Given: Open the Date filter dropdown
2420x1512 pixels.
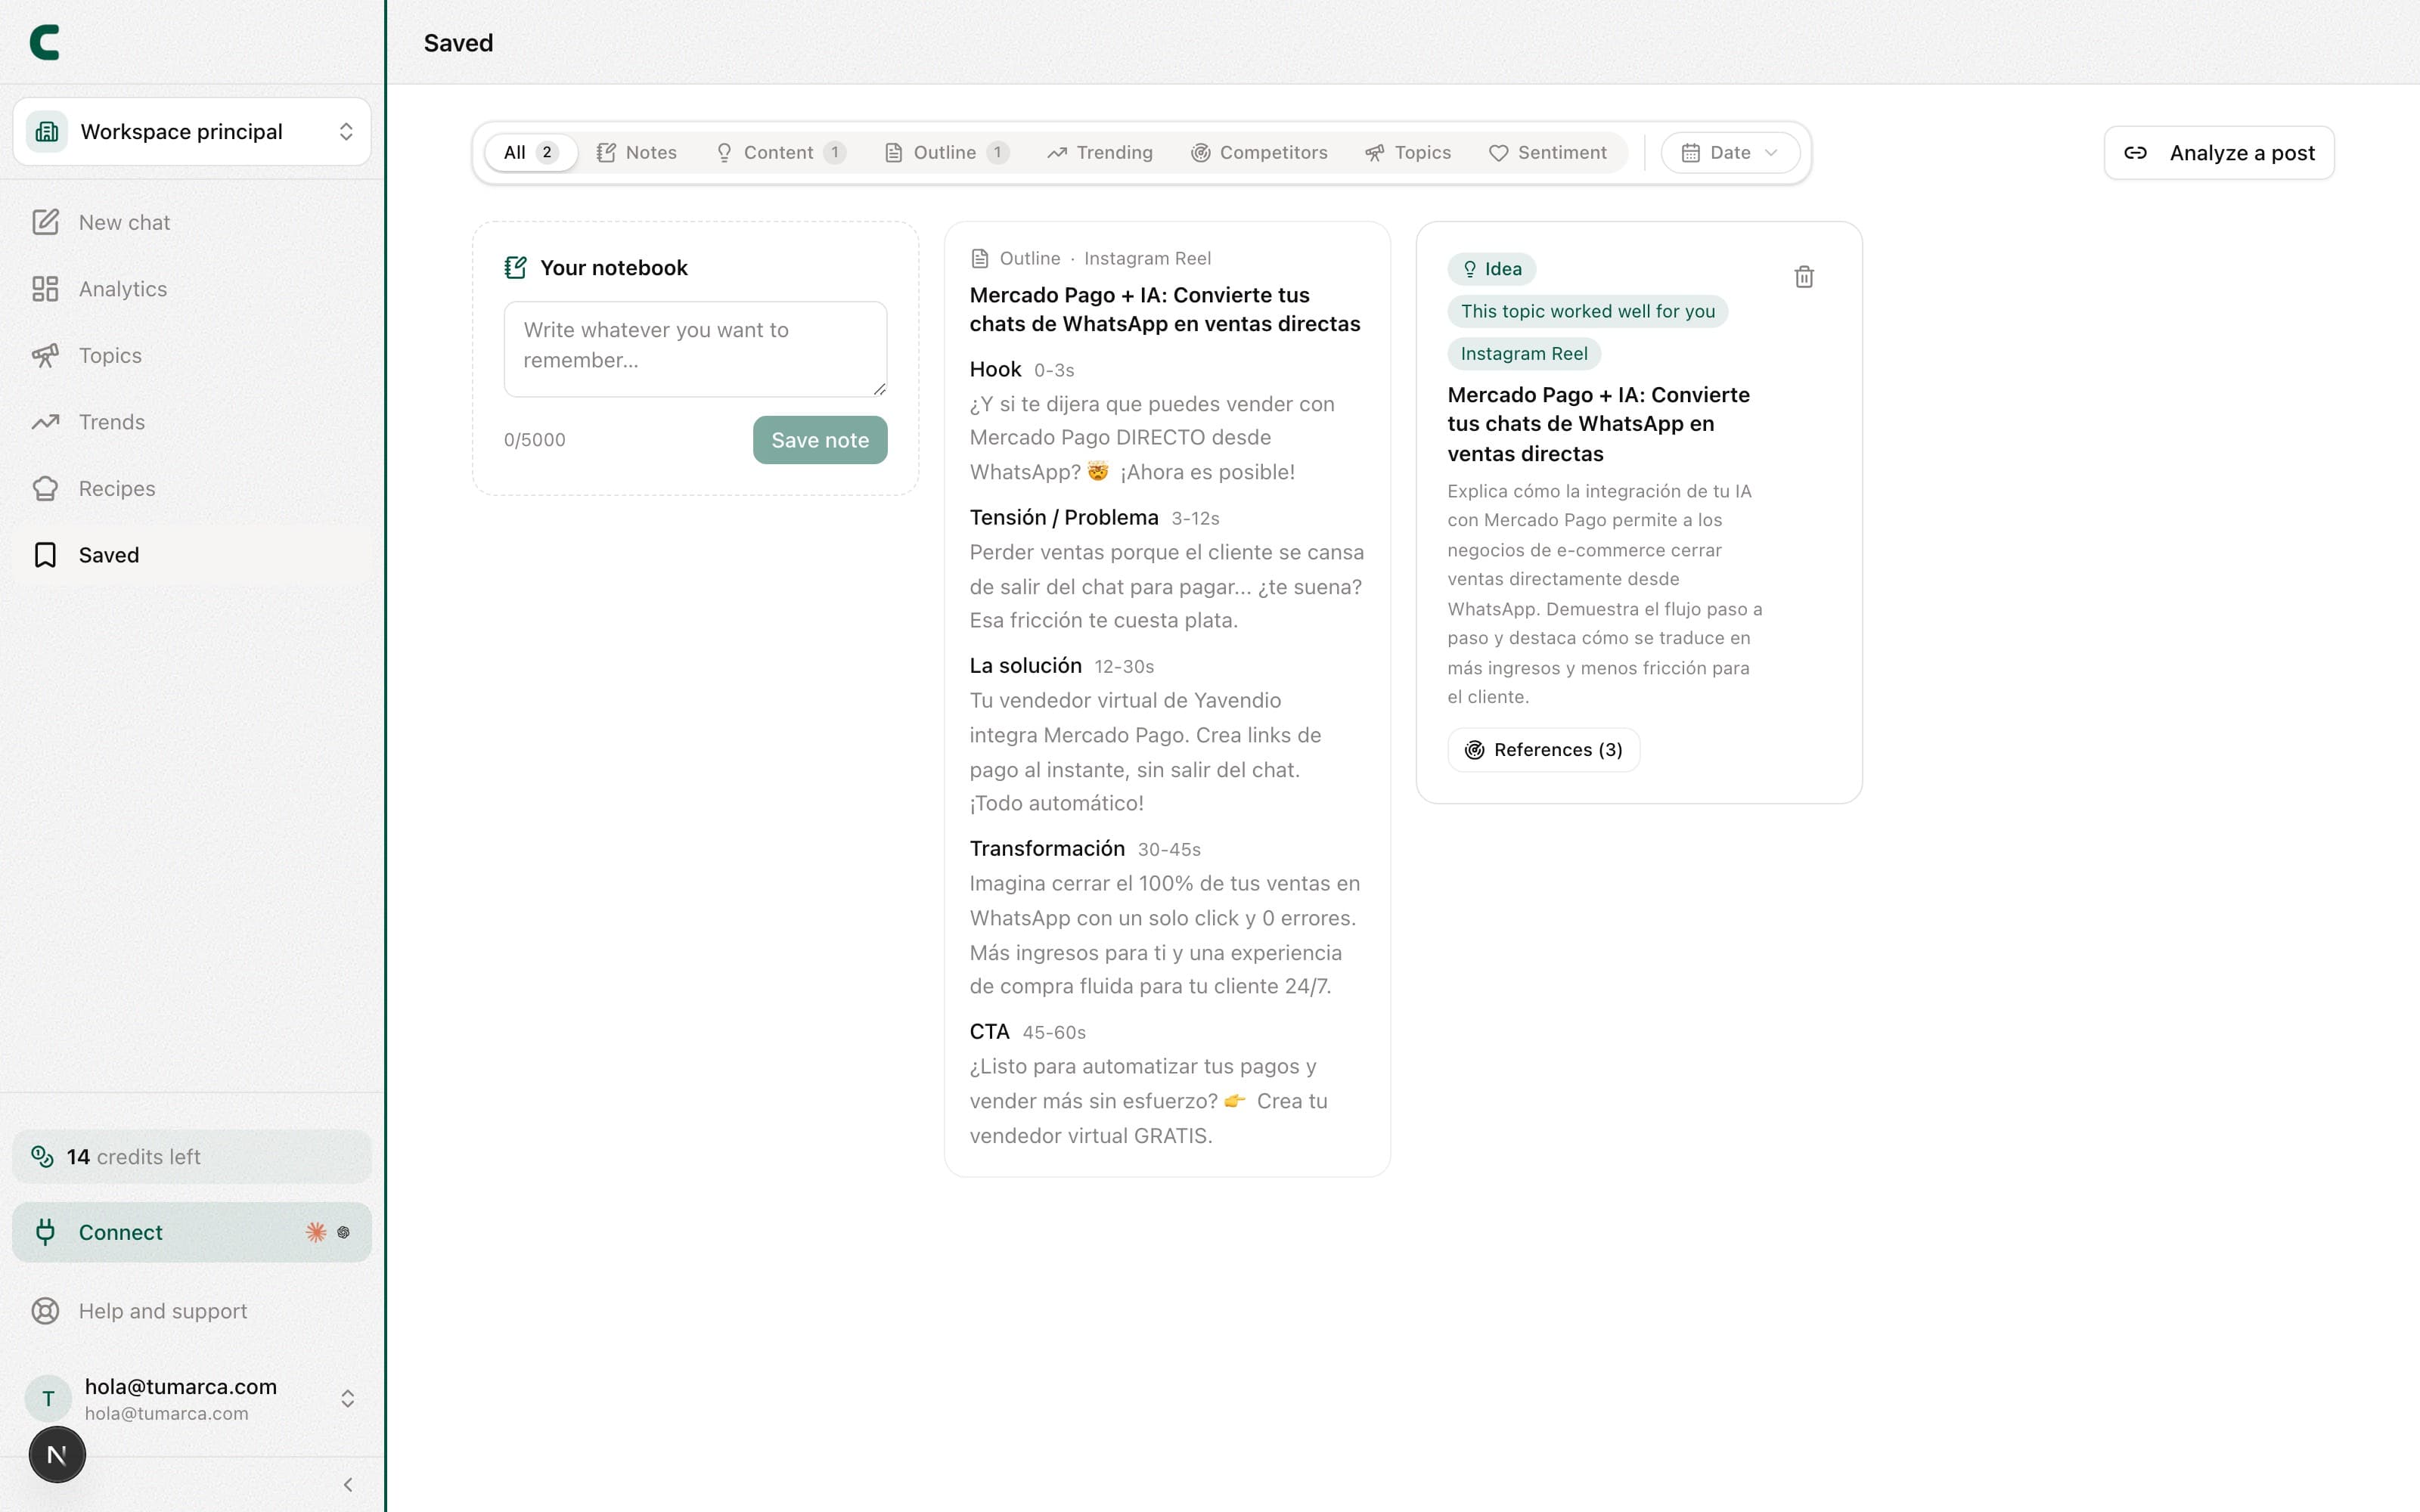Looking at the screenshot, I should tap(1730, 153).
